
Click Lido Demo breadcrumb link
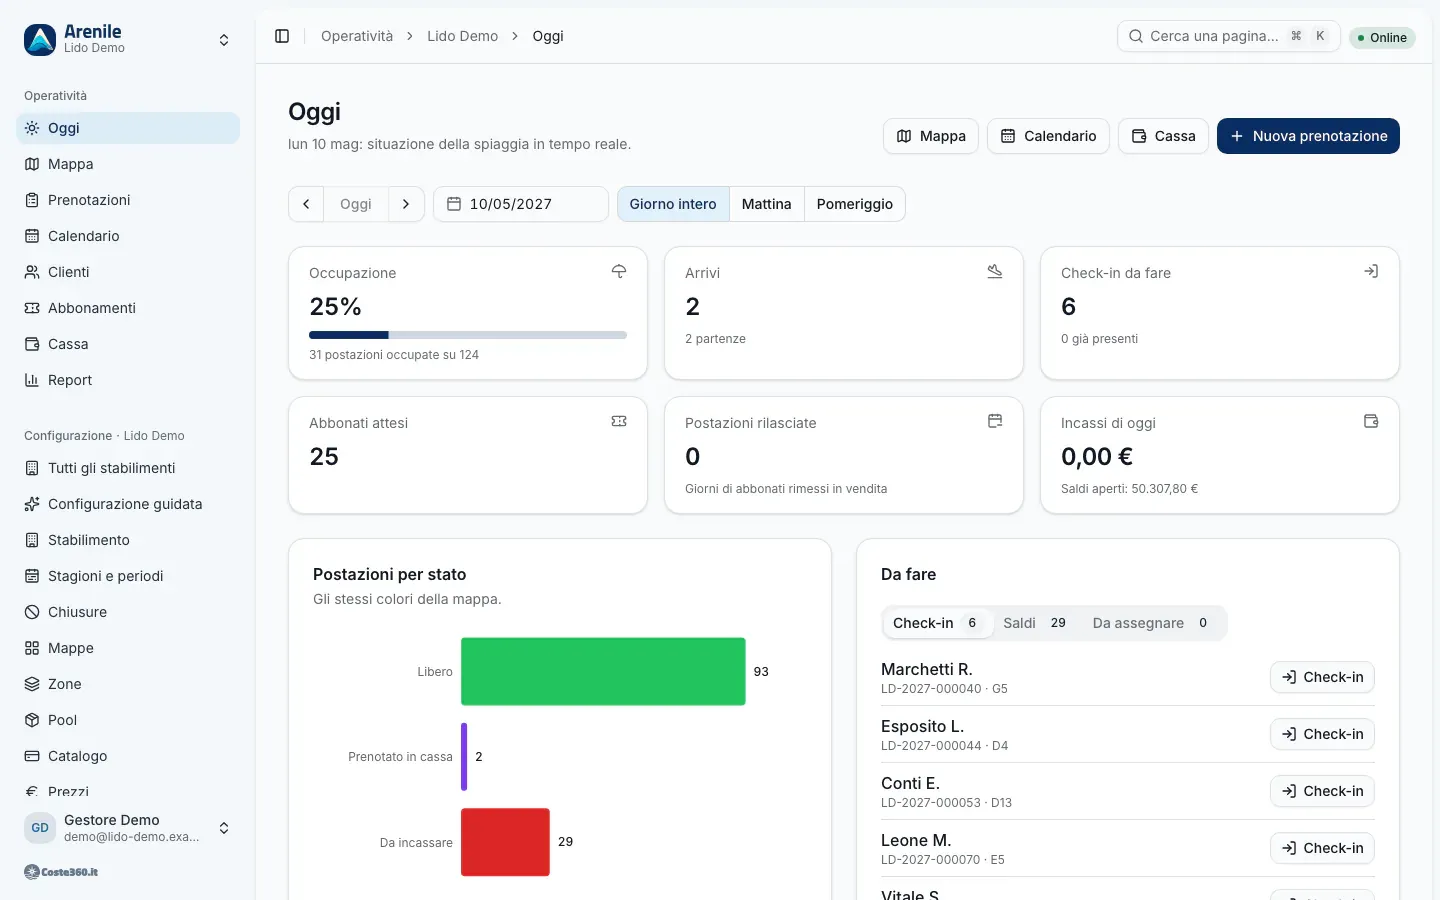point(462,36)
